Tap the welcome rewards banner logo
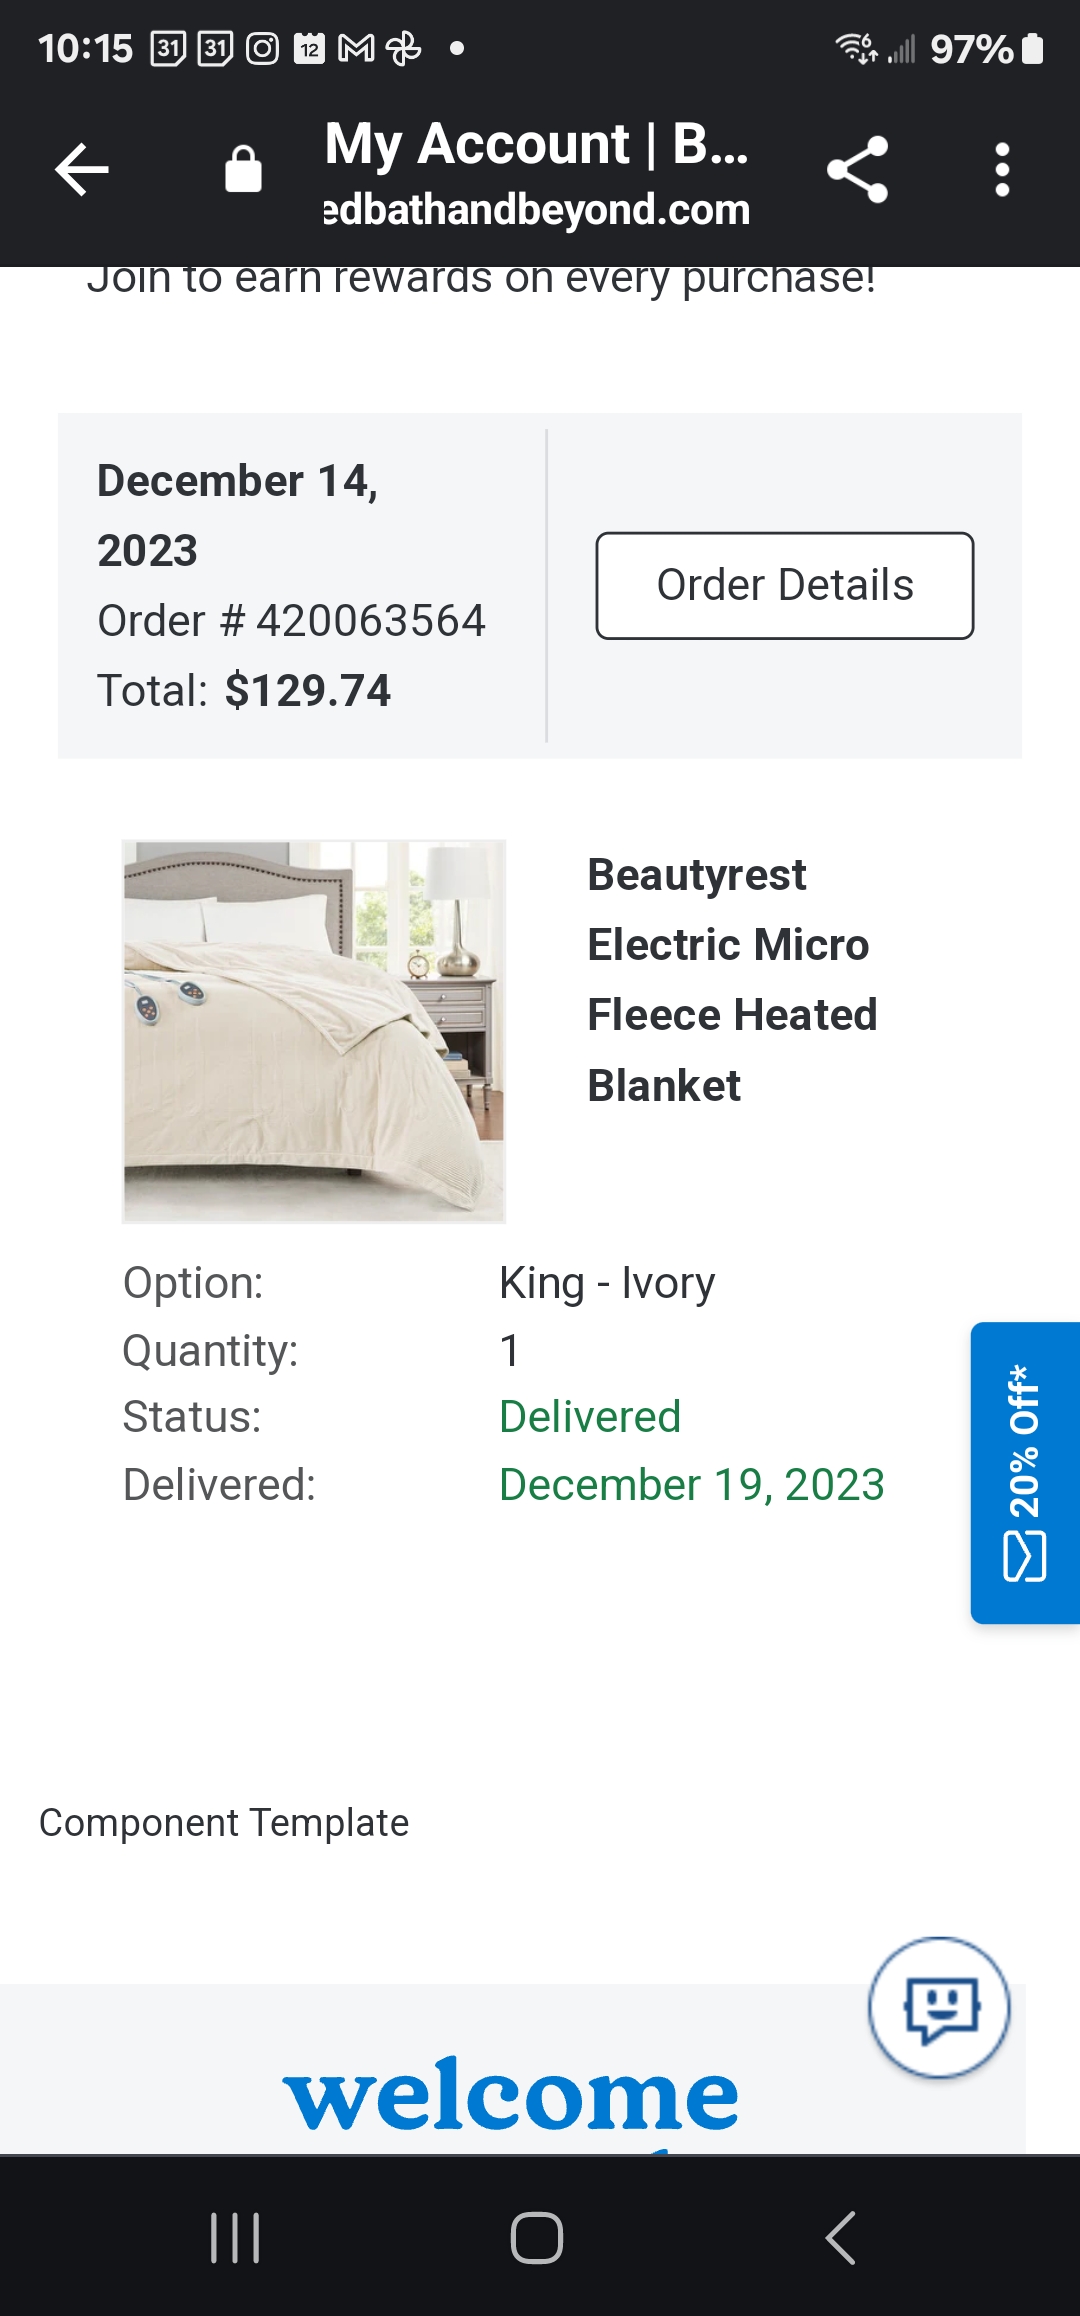Screen dimensions: 1080x2316 tap(511, 2093)
